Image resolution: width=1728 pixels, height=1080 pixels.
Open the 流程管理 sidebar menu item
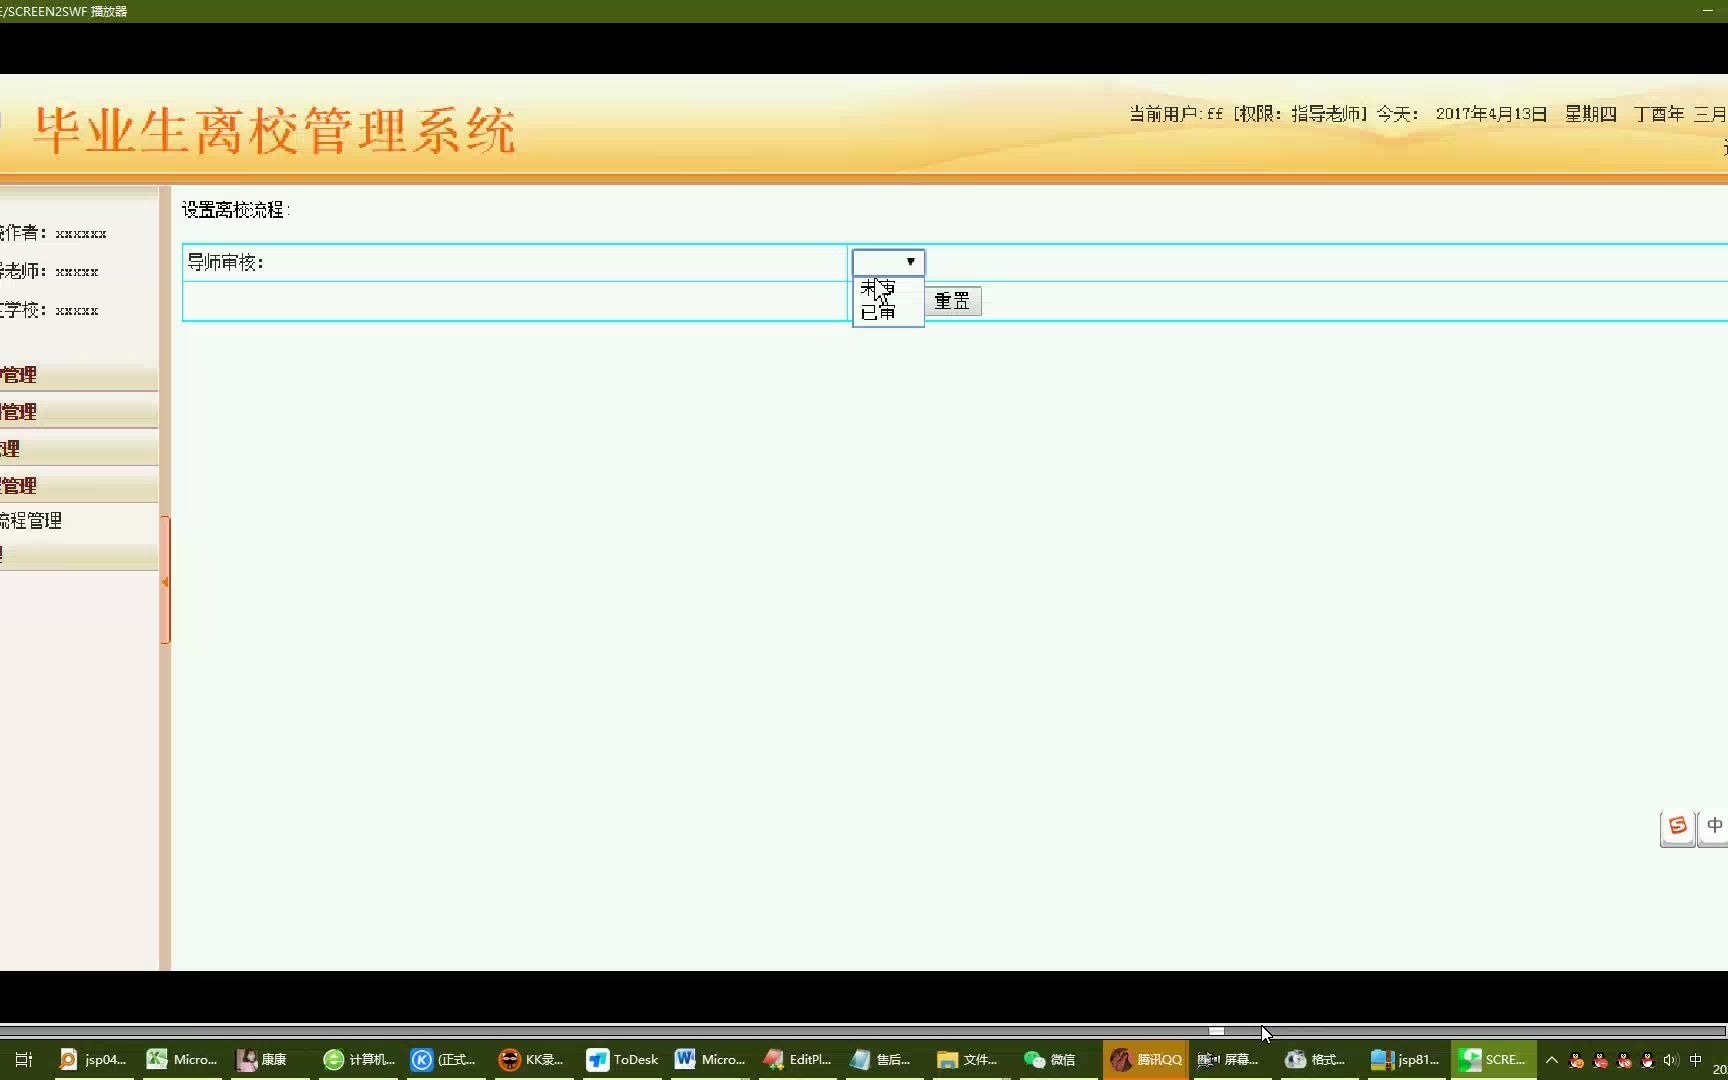(x=33, y=520)
